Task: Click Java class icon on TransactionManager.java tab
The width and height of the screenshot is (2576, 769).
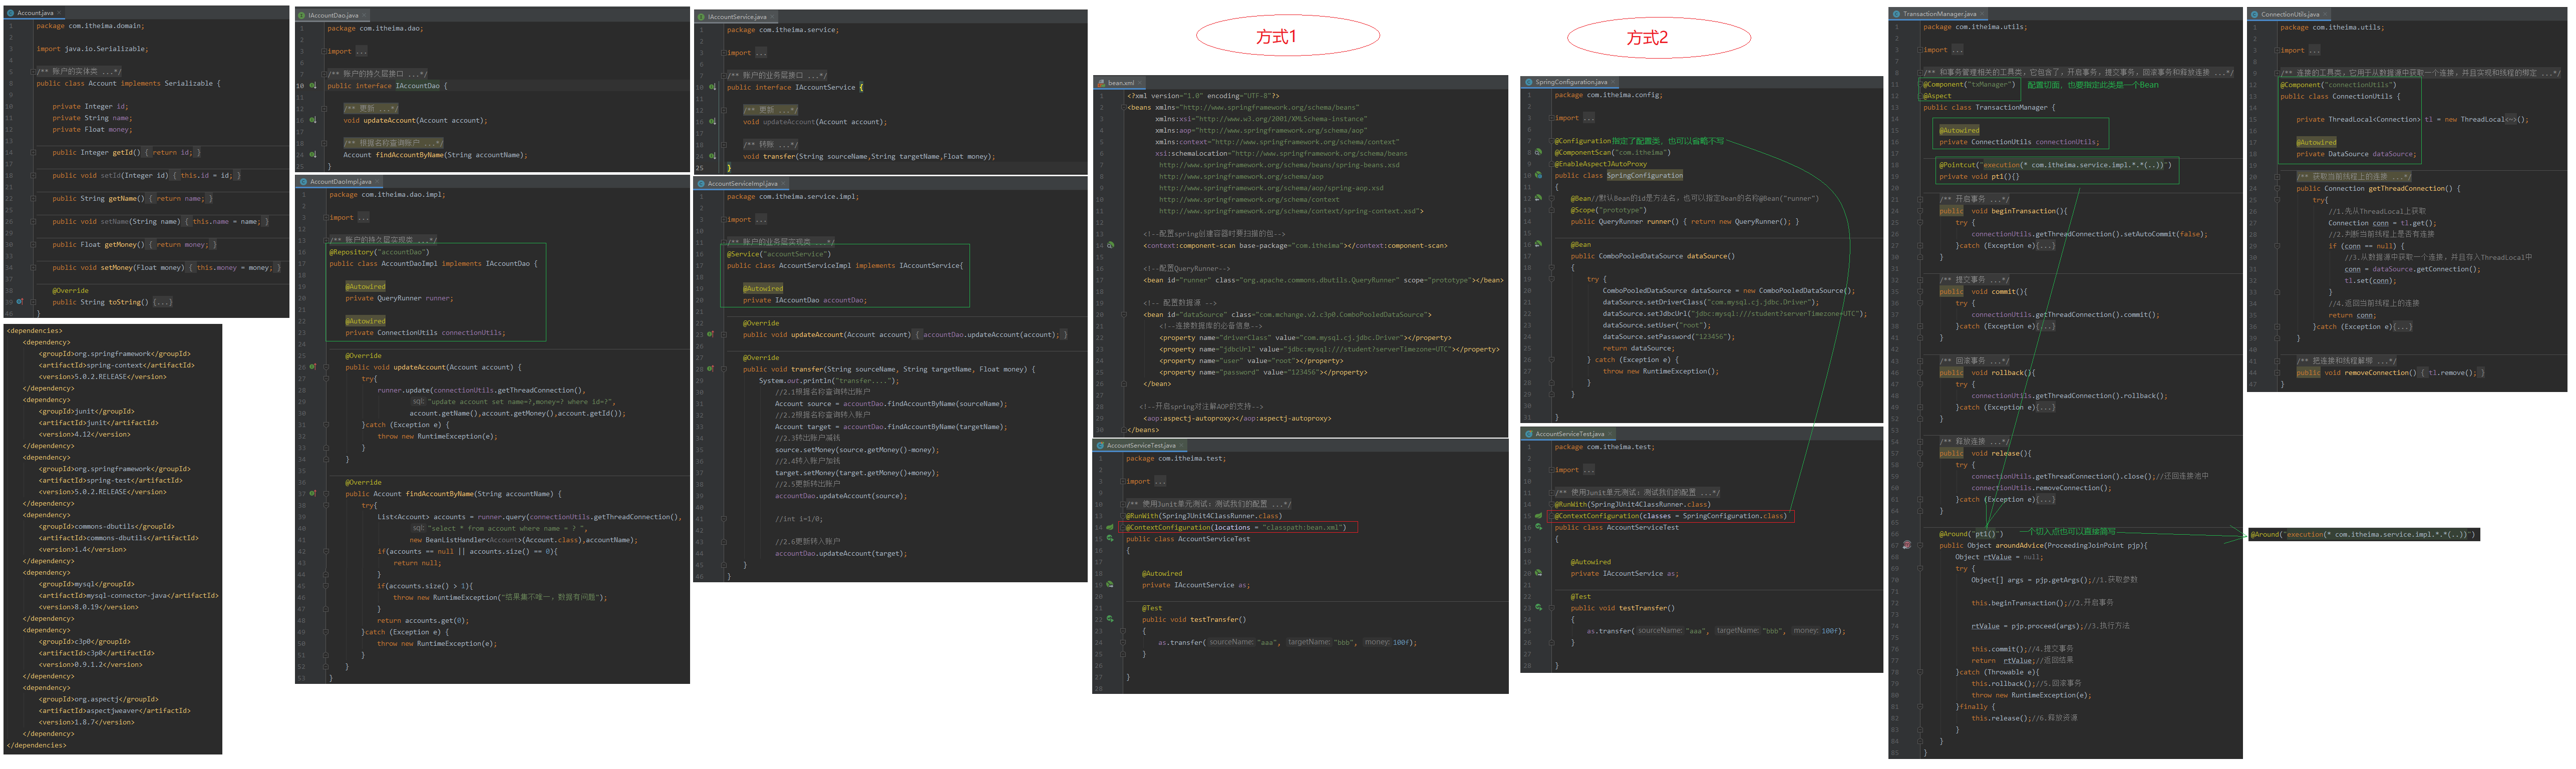Action: (x=1897, y=14)
